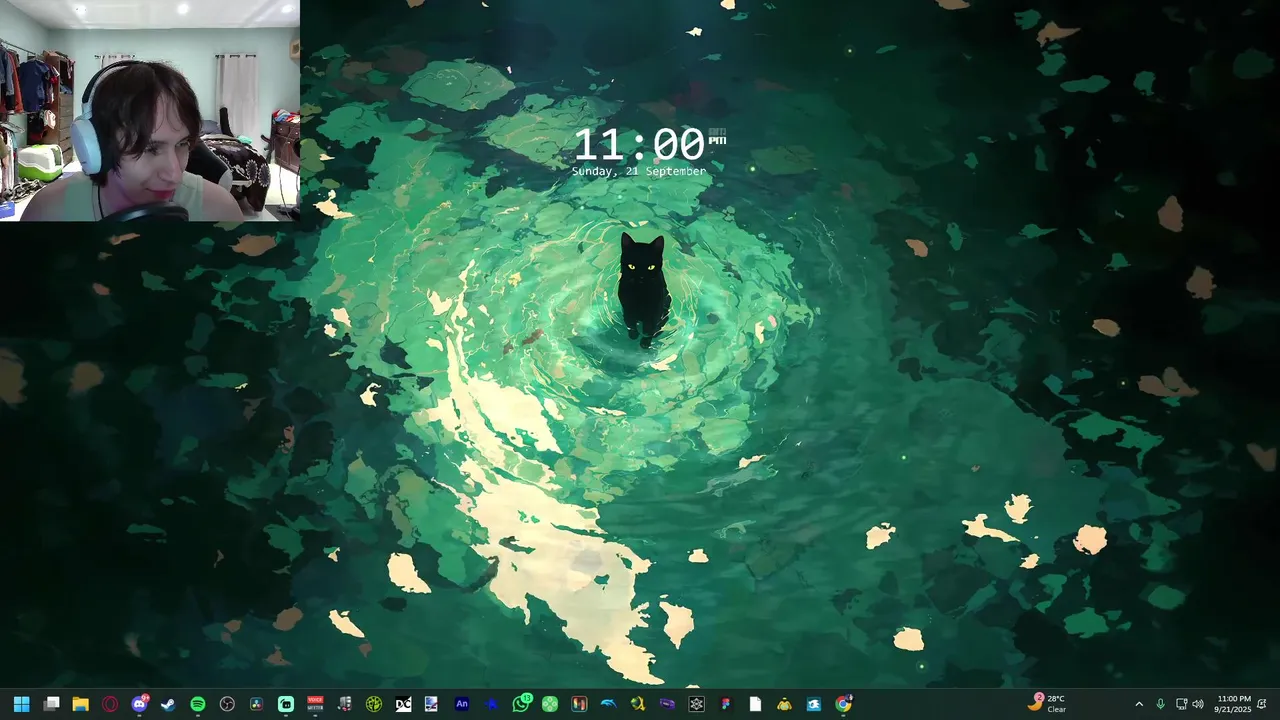Open the notification center bell icon
This screenshot has width=1280, height=720.
(x=1262, y=704)
